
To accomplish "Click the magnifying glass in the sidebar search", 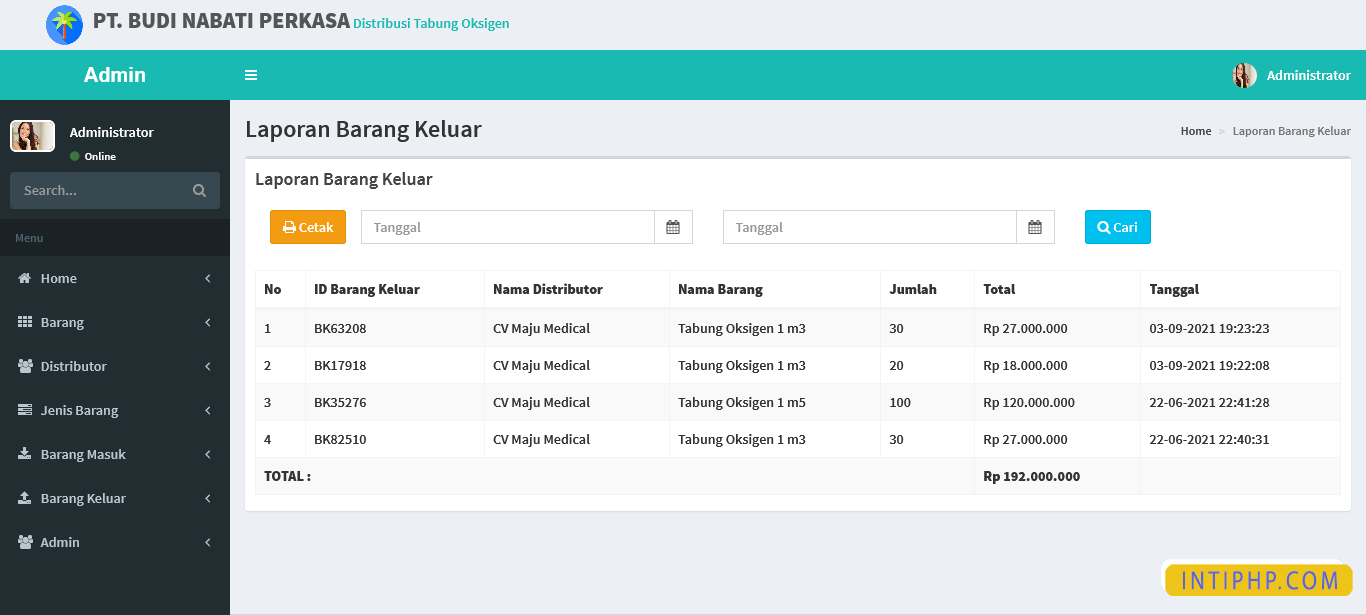I will click(199, 190).
